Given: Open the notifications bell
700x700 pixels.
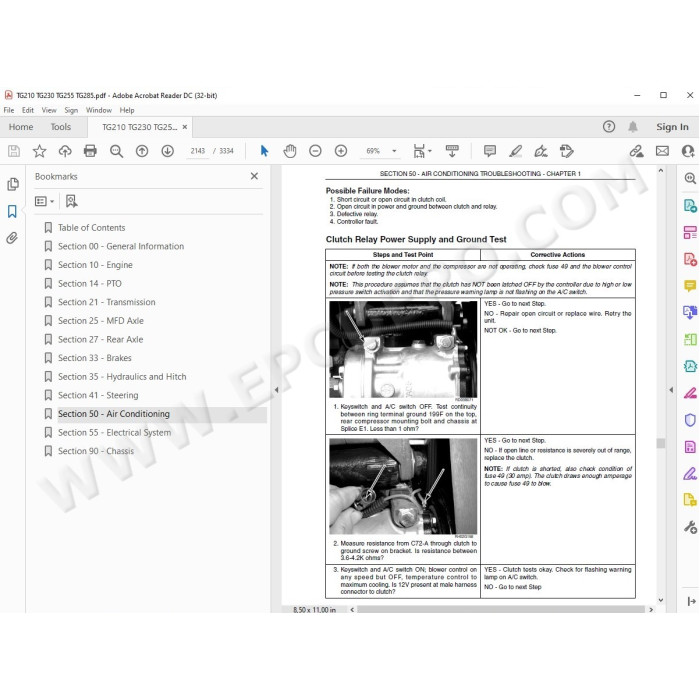Looking at the screenshot, I should point(633,127).
